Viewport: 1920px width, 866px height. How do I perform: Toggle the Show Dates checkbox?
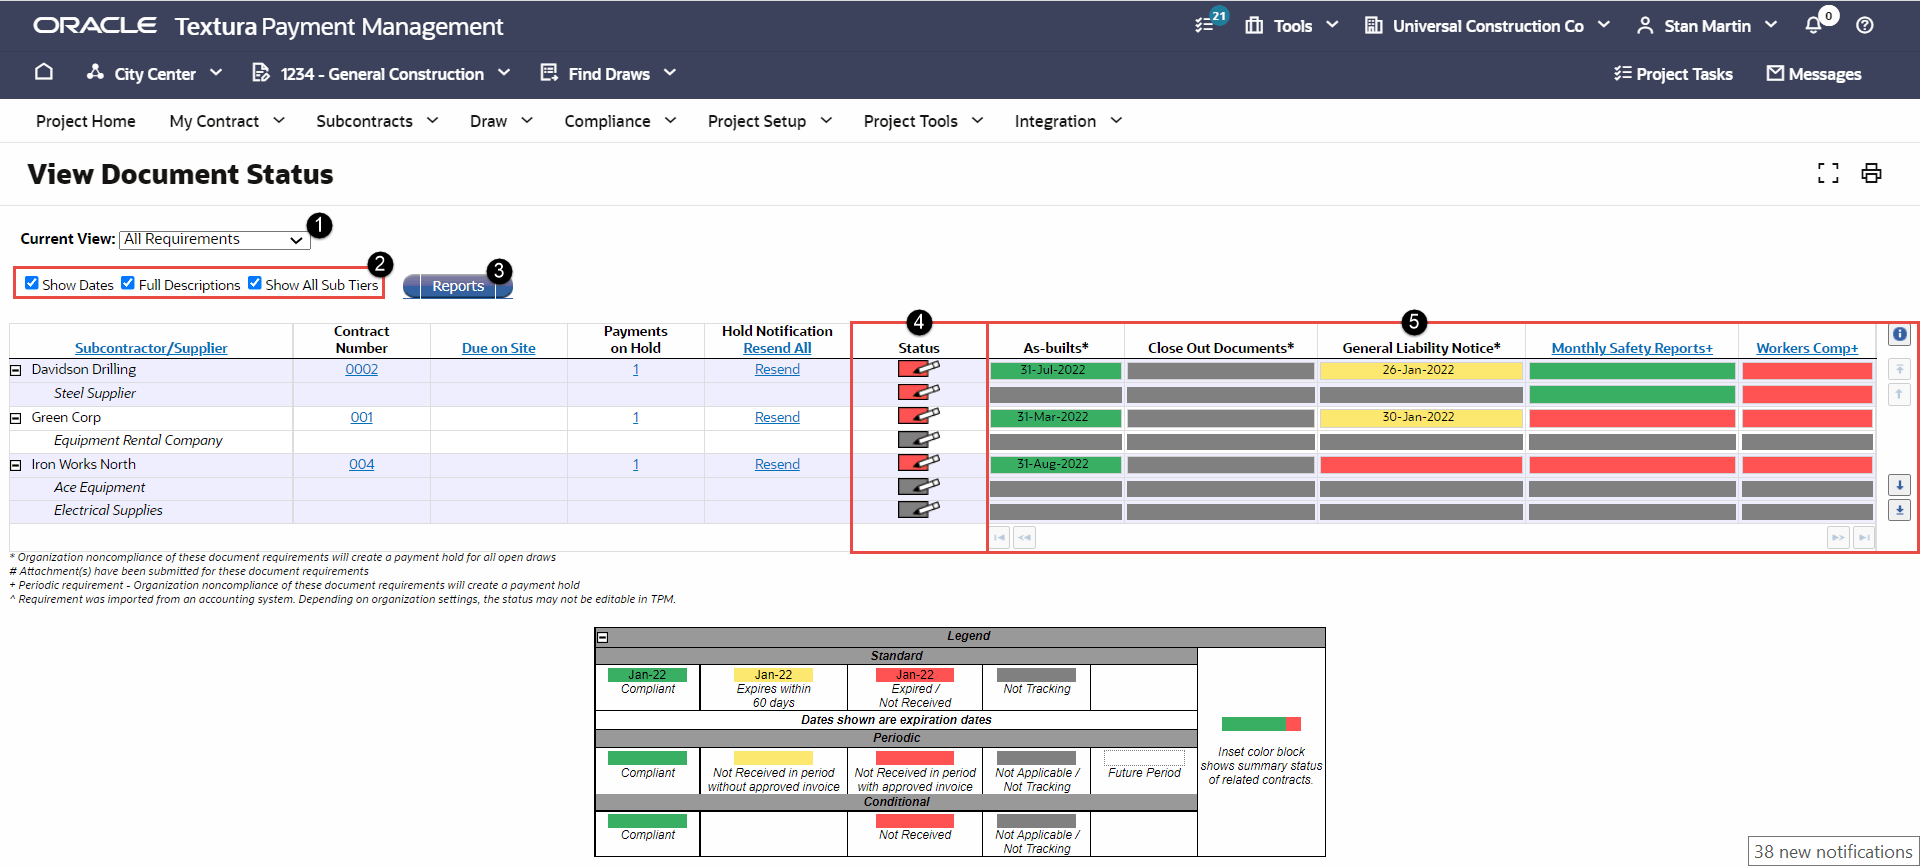(x=32, y=283)
